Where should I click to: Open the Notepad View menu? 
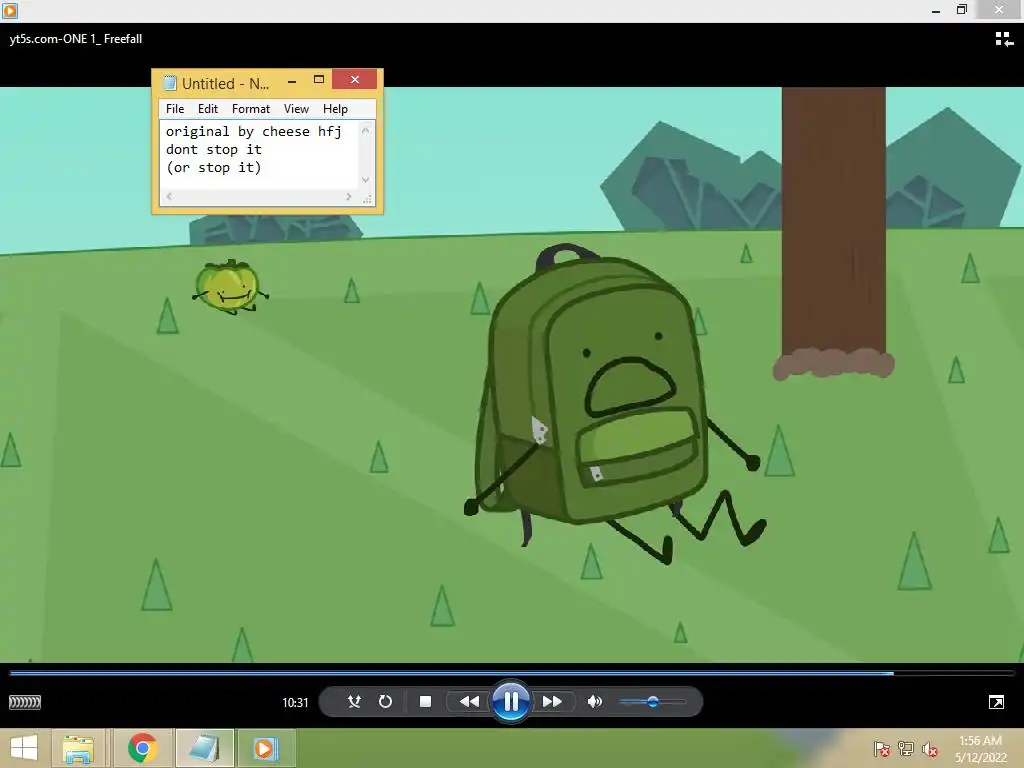(296, 108)
